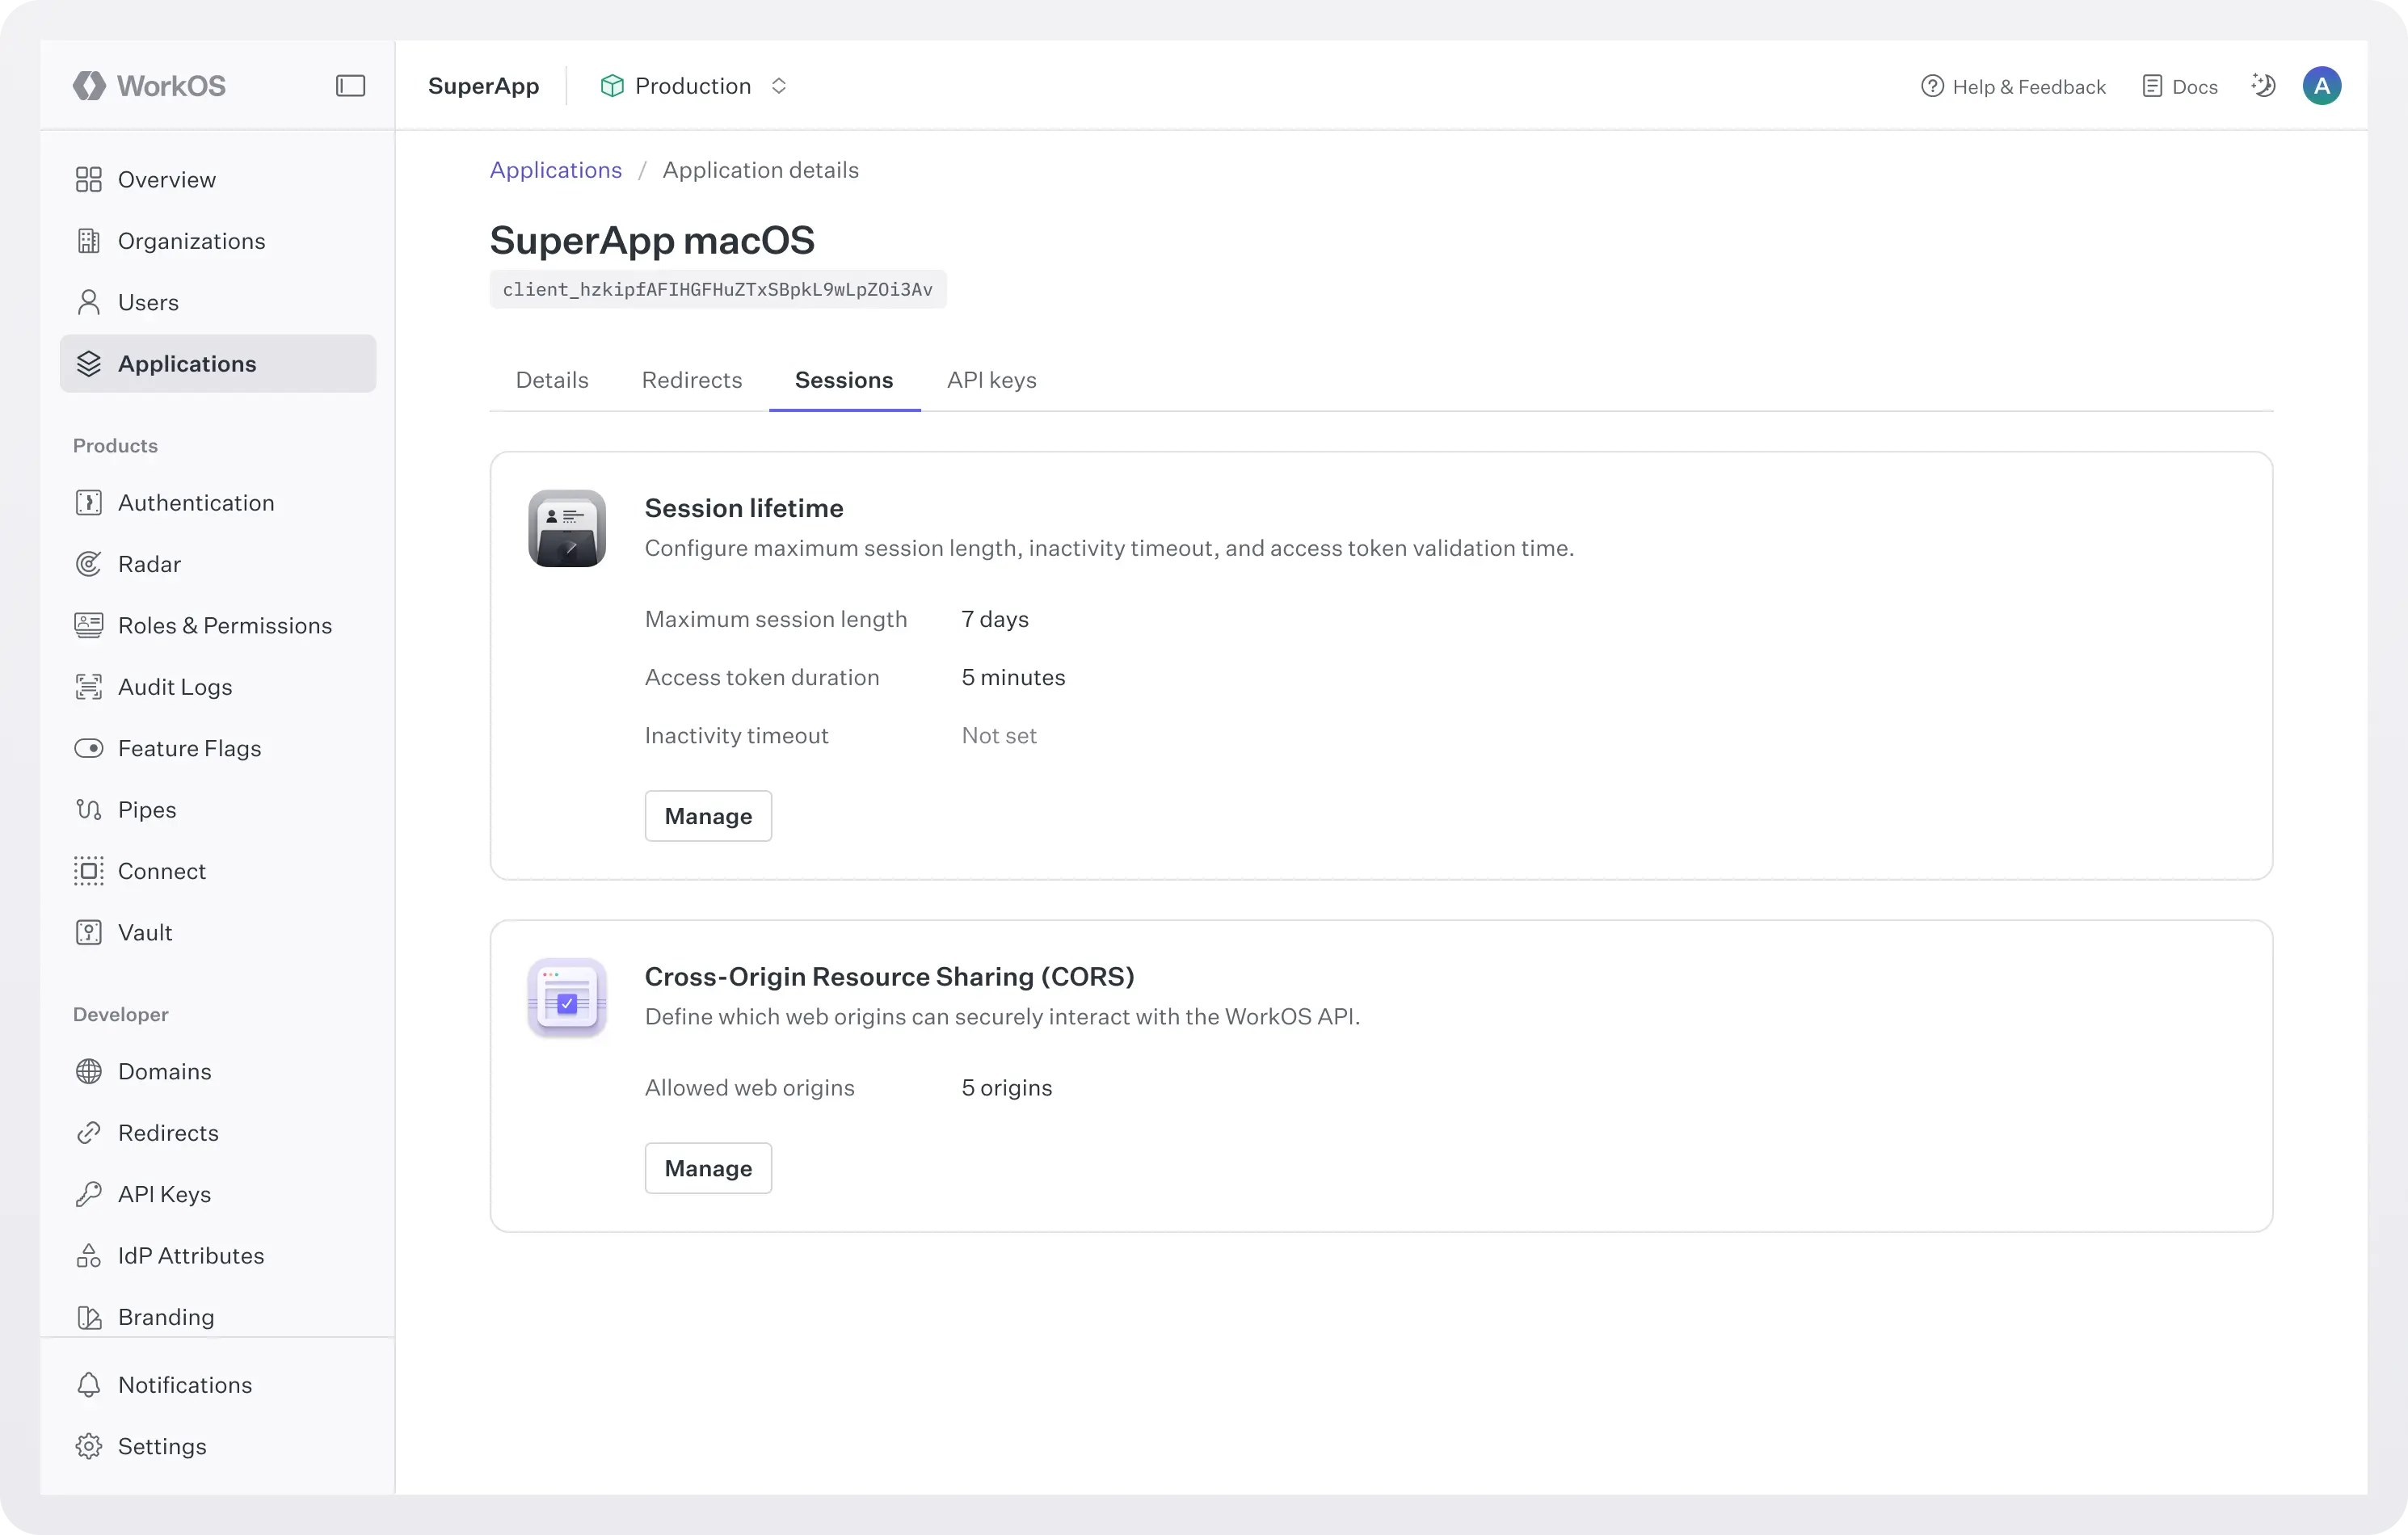Manage CORS allowed web origins
The height and width of the screenshot is (1535, 2408).
click(x=707, y=1167)
